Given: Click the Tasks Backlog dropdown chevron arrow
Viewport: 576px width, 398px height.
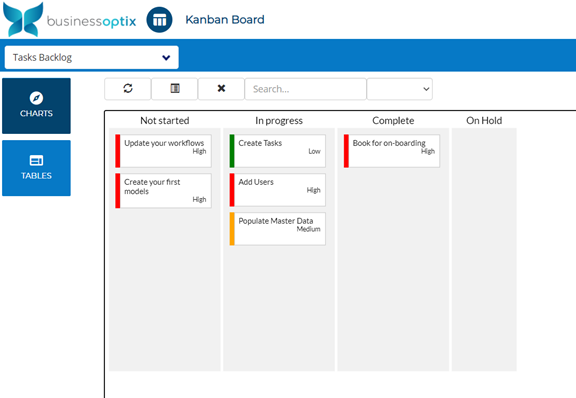Looking at the screenshot, I should point(166,58).
